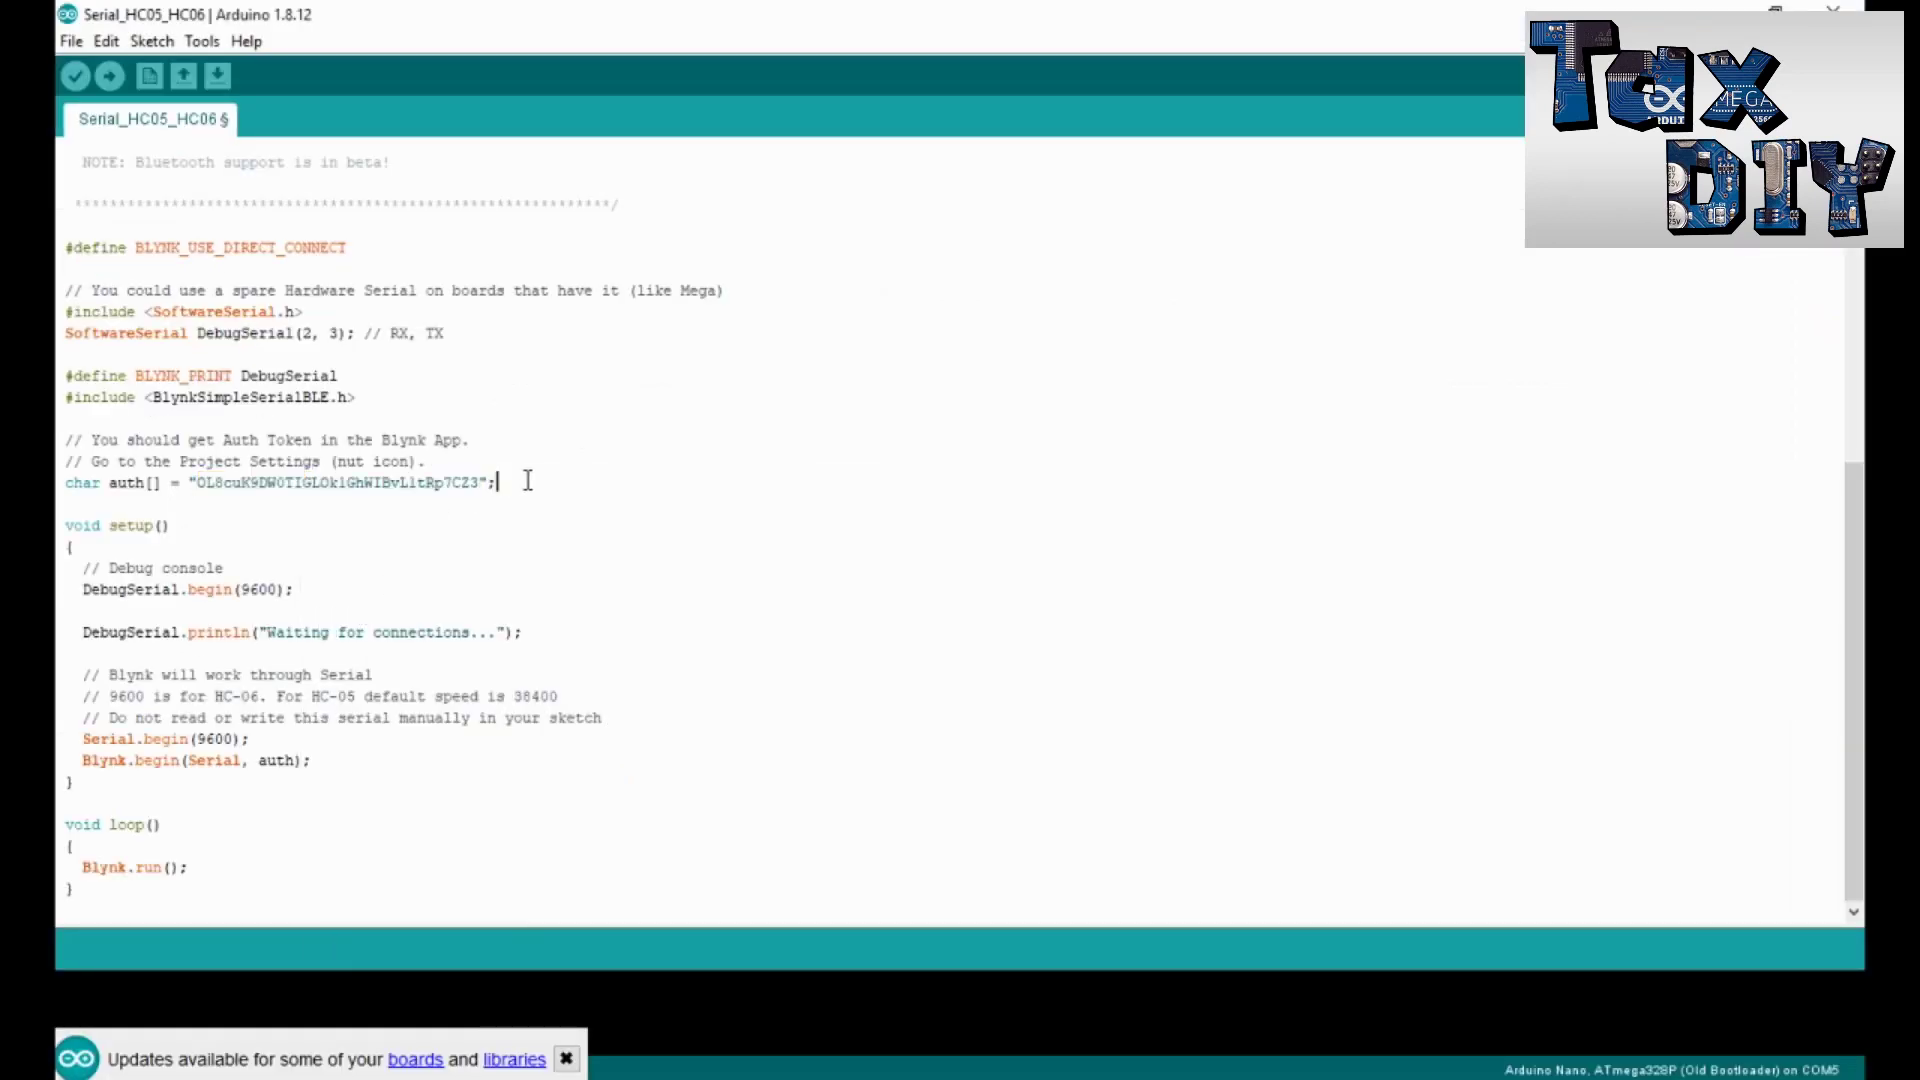Click the "You could use a spare Hardware Serial" comment
This screenshot has height=1080, width=1920.
(394, 291)
